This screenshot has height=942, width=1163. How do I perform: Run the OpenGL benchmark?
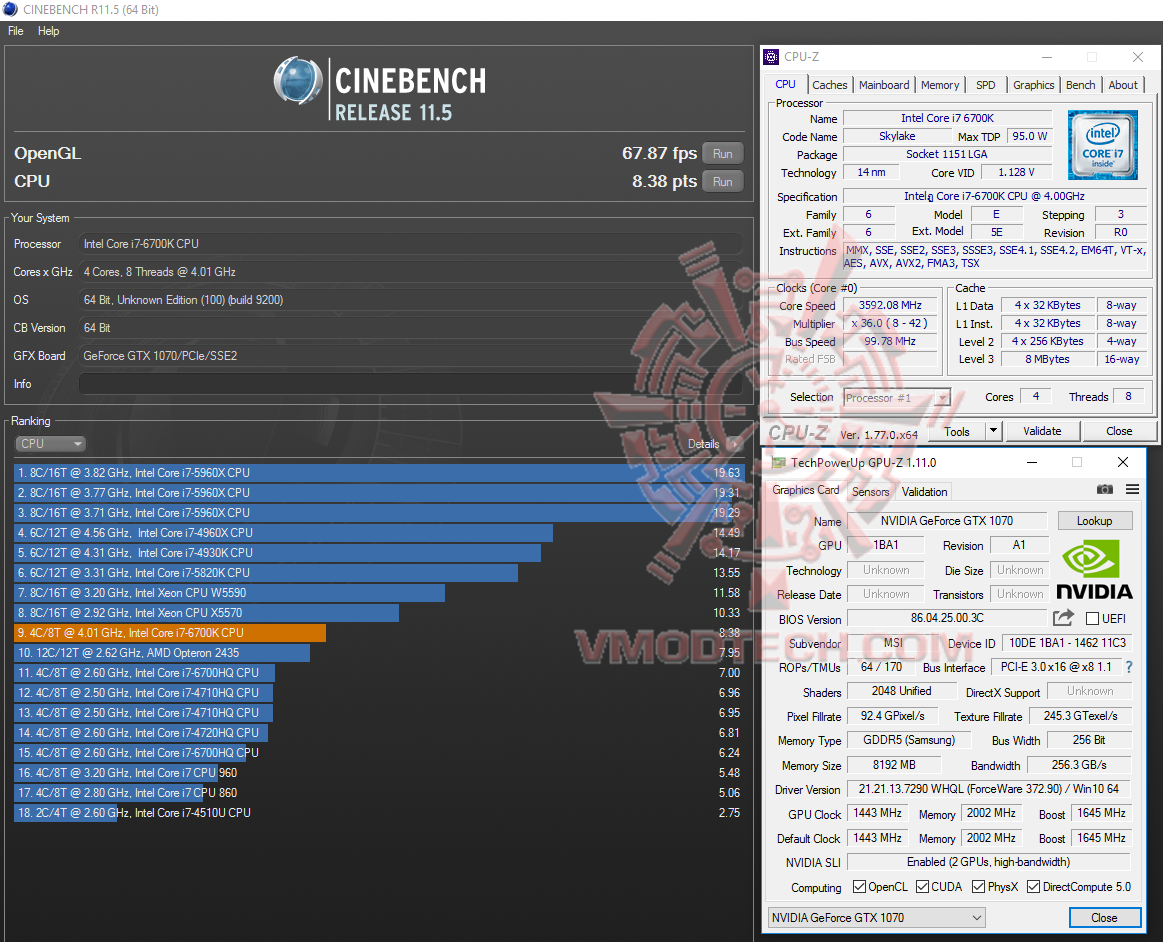point(722,154)
